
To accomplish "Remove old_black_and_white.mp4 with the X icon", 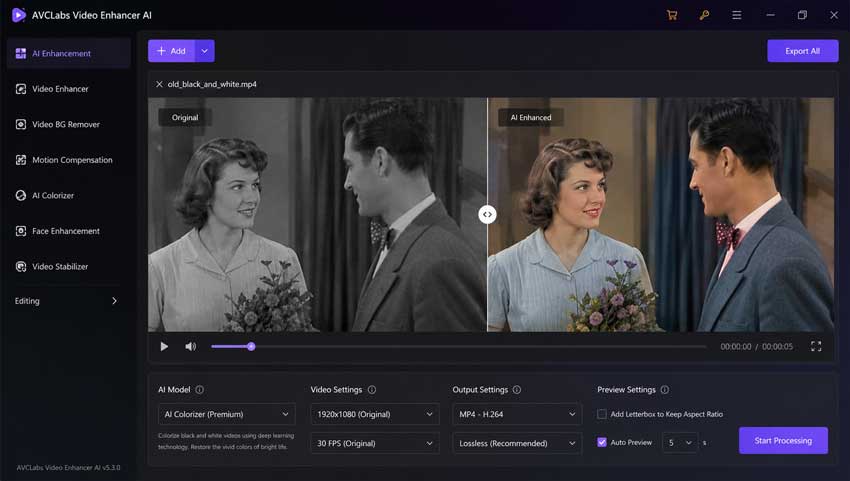I will click(x=159, y=84).
